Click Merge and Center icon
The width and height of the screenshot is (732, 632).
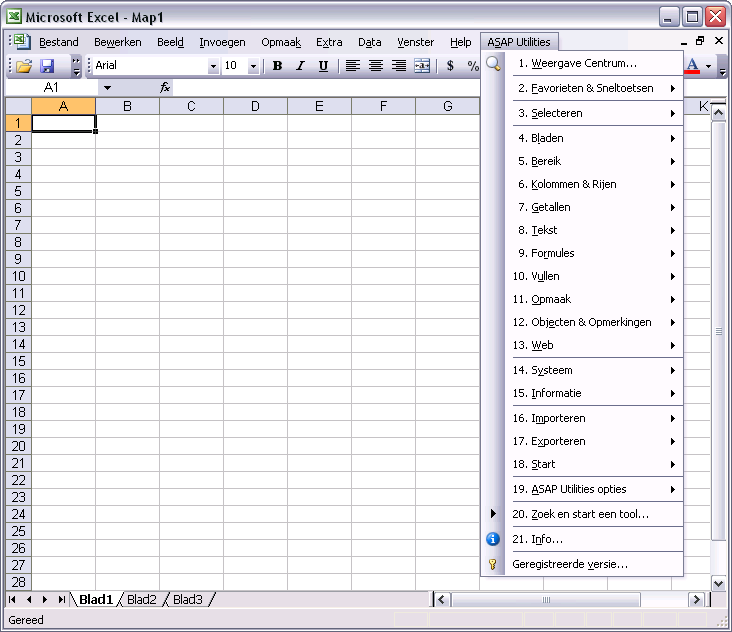pos(422,66)
